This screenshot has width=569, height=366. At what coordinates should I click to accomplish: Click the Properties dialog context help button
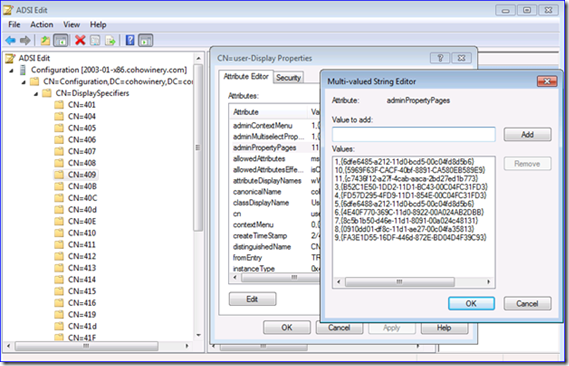point(440,58)
